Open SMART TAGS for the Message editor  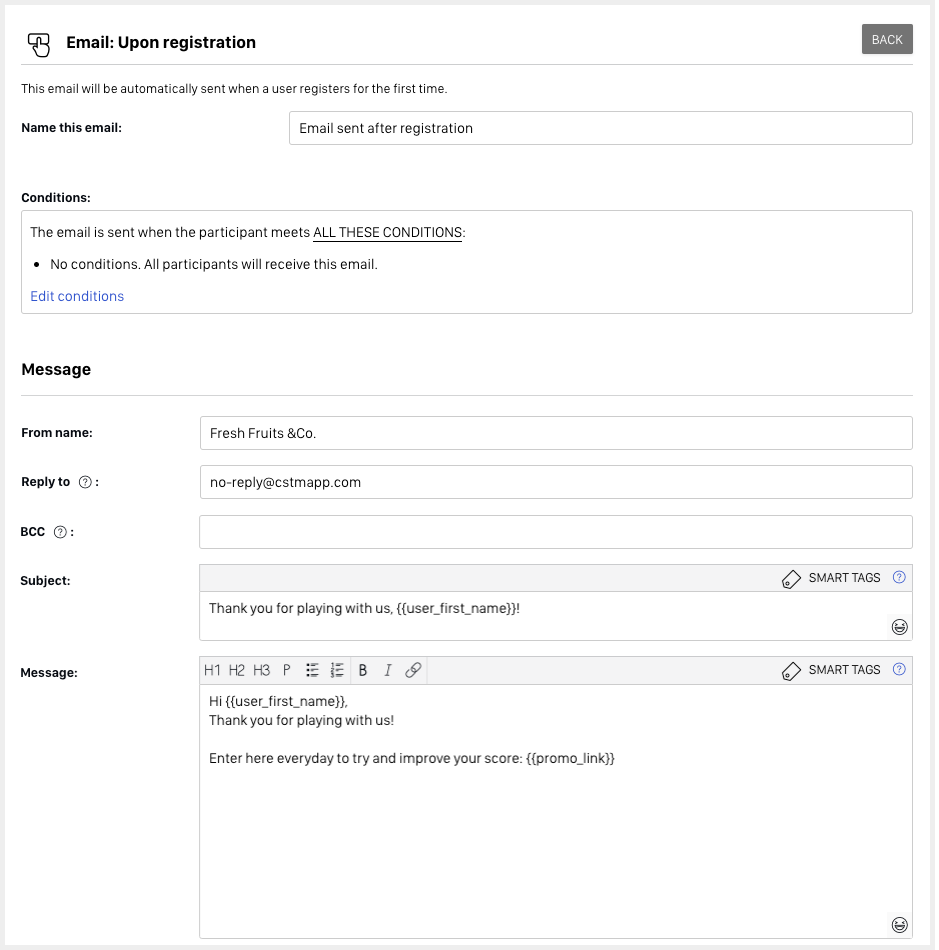click(x=832, y=670)
